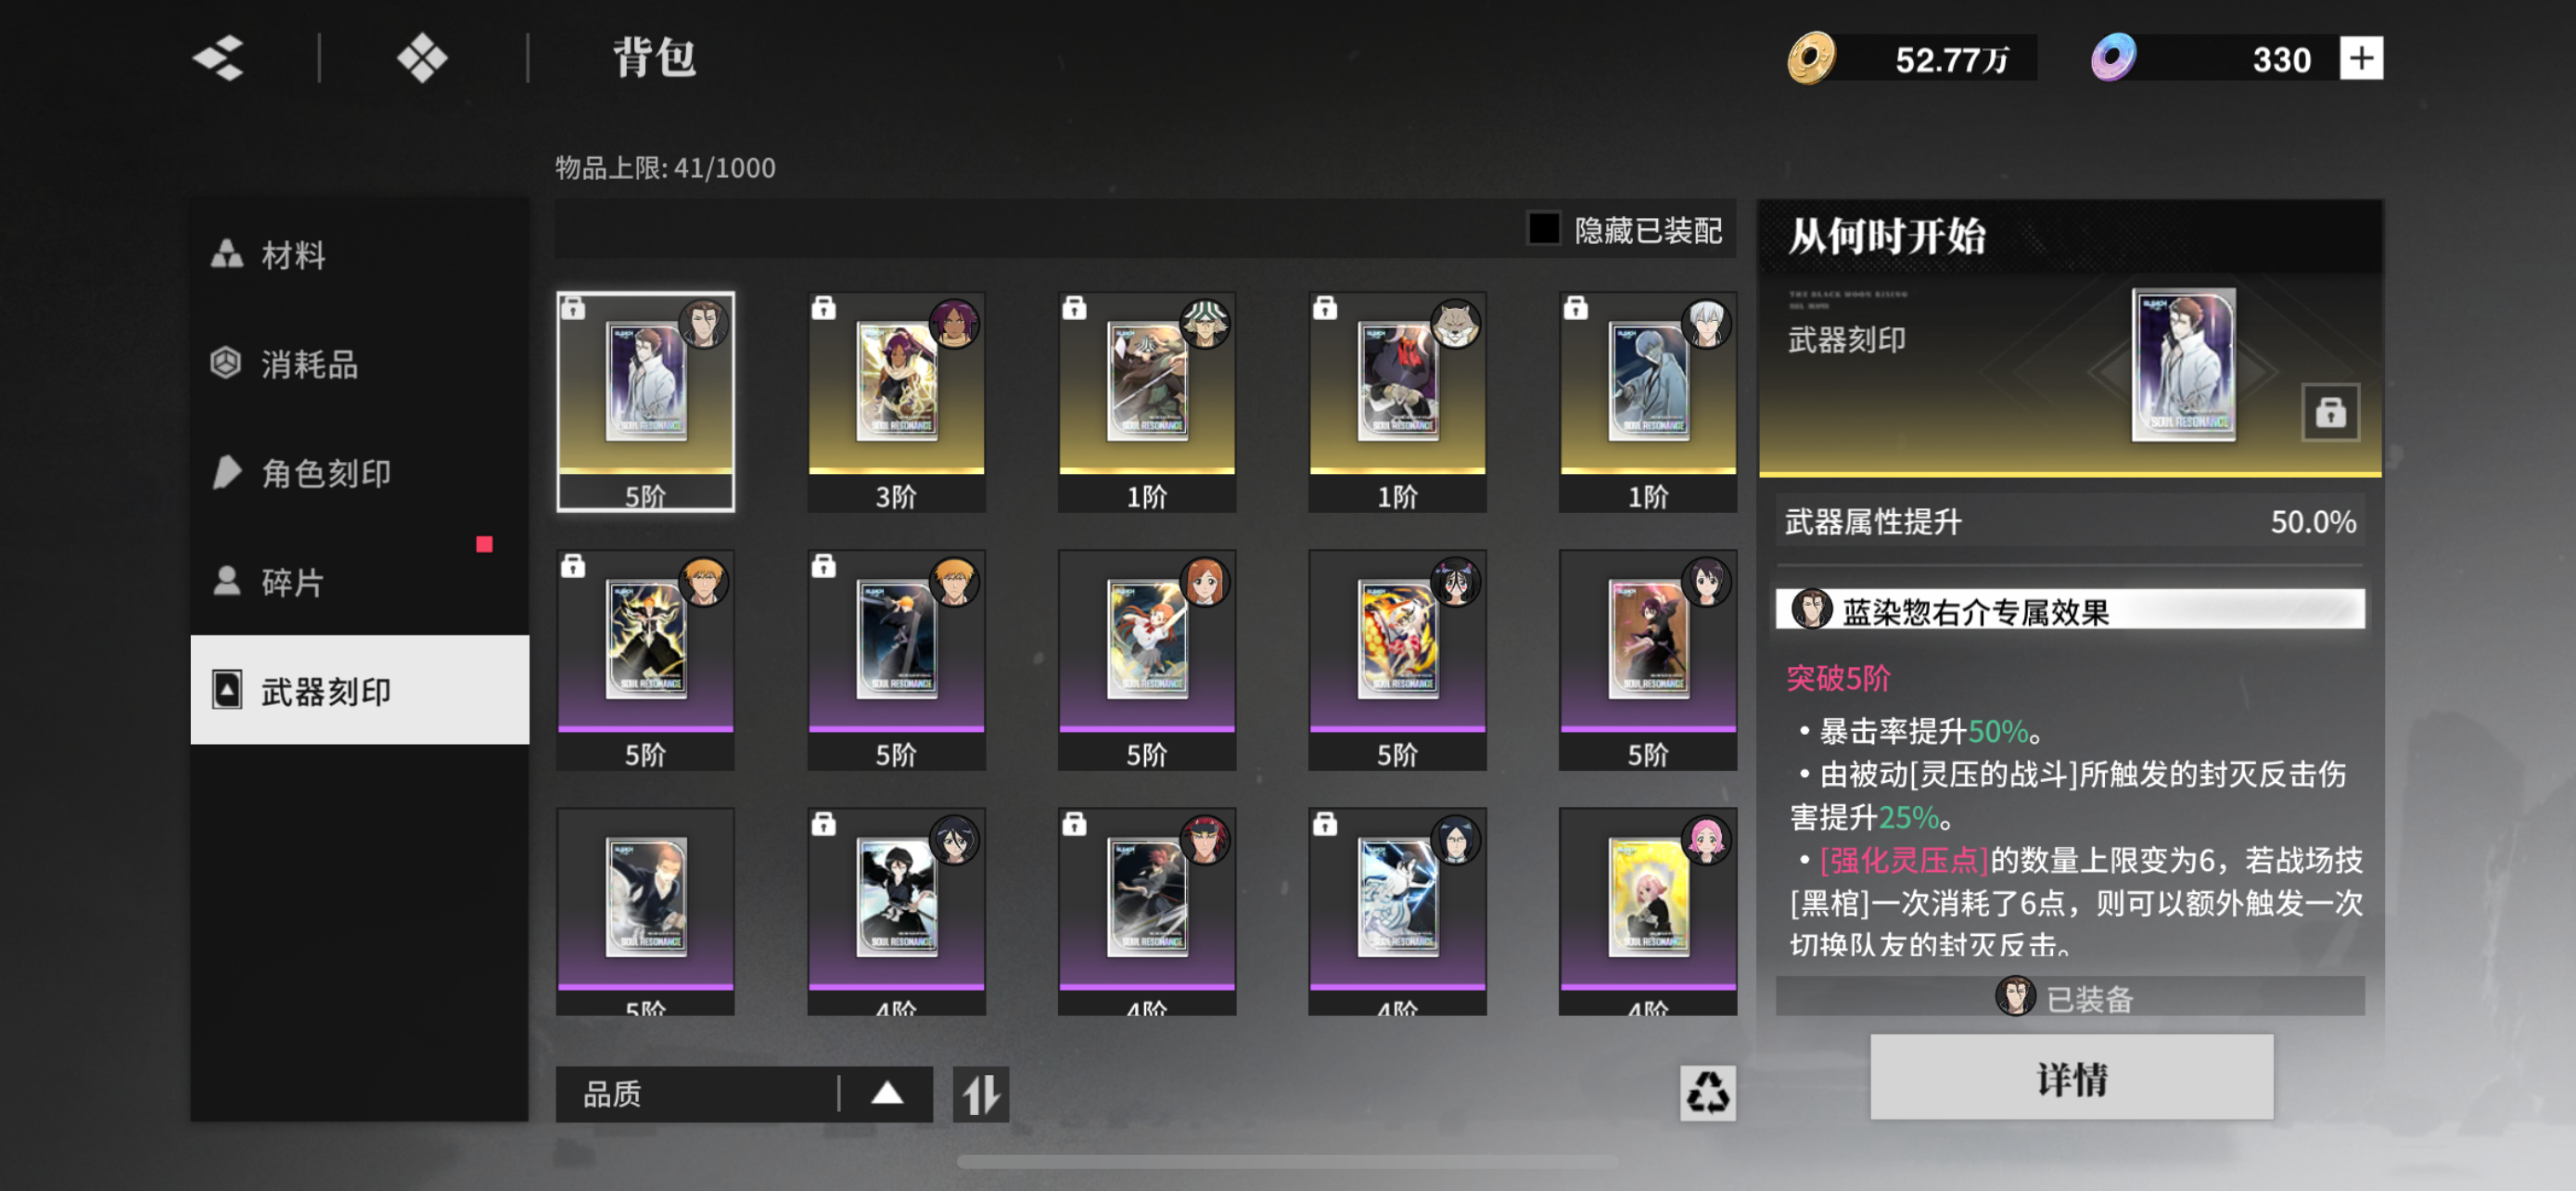
Task: Select the 3阶 Yoruichi weapon imprint
Action: [x=896, y=402]
